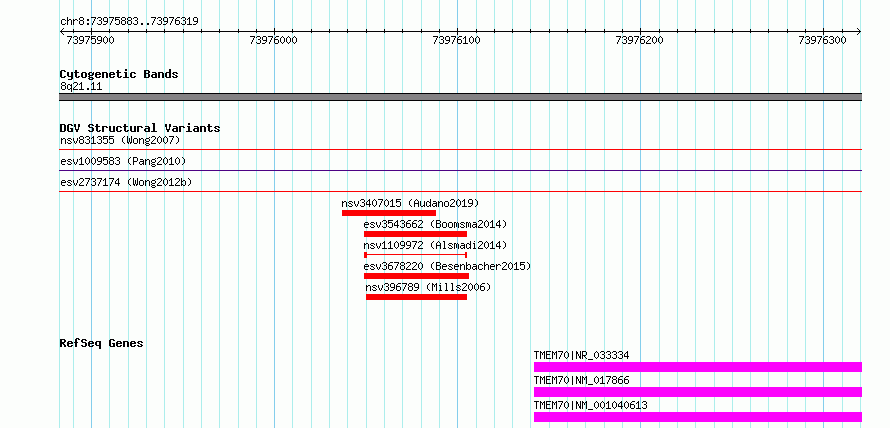
Task: Click the purple esv1009583 variant line
Action: pos(460,170)
